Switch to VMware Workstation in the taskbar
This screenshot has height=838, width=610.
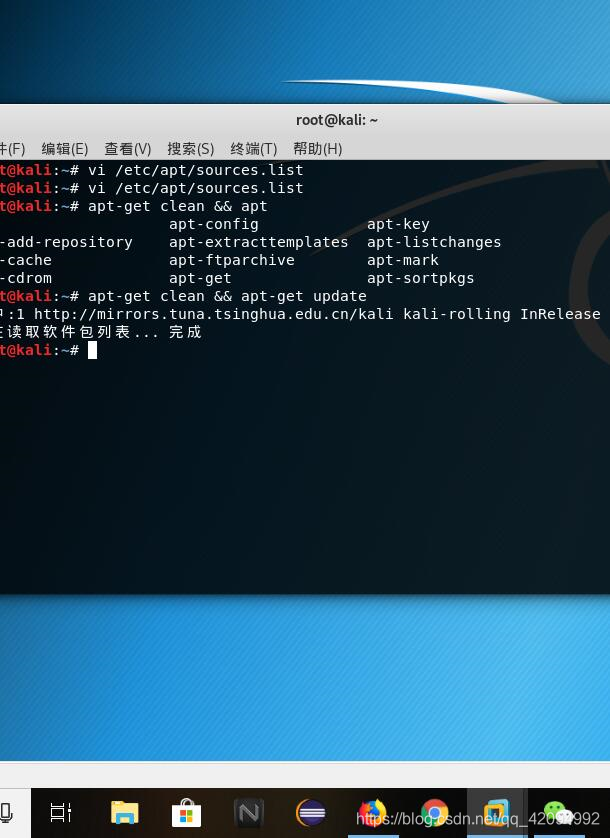click(x=497, y=813)
